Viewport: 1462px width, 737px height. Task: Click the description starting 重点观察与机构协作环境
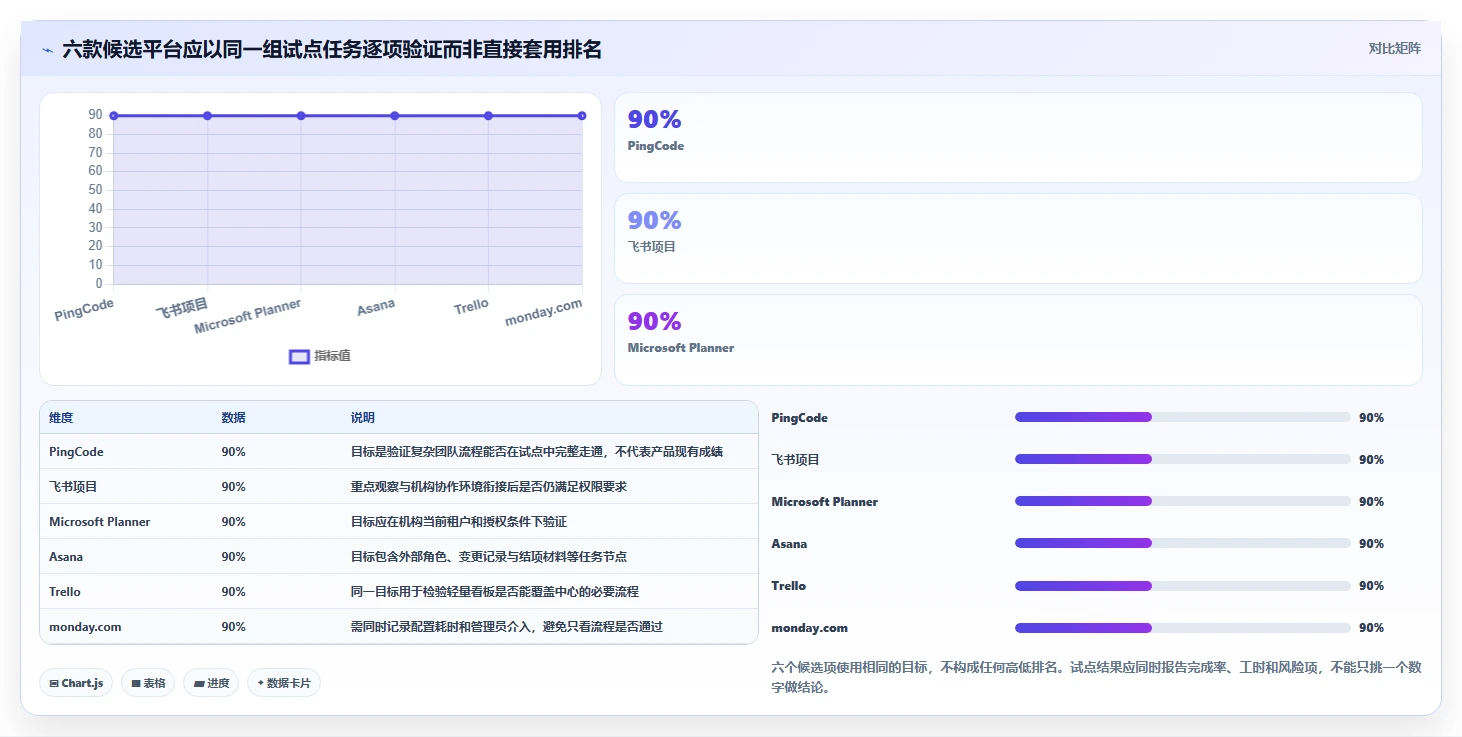[x=488, y=487]
